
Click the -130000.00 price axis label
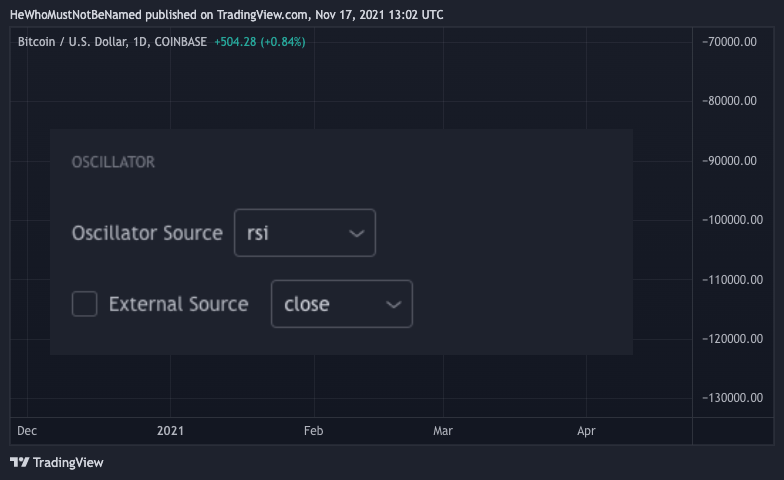click(732, 398)
